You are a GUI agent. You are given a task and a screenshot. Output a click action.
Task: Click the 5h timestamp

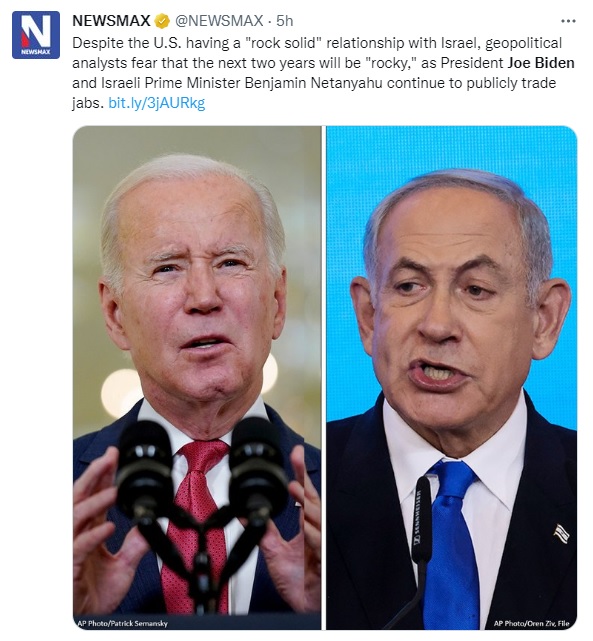pos(284,21)
